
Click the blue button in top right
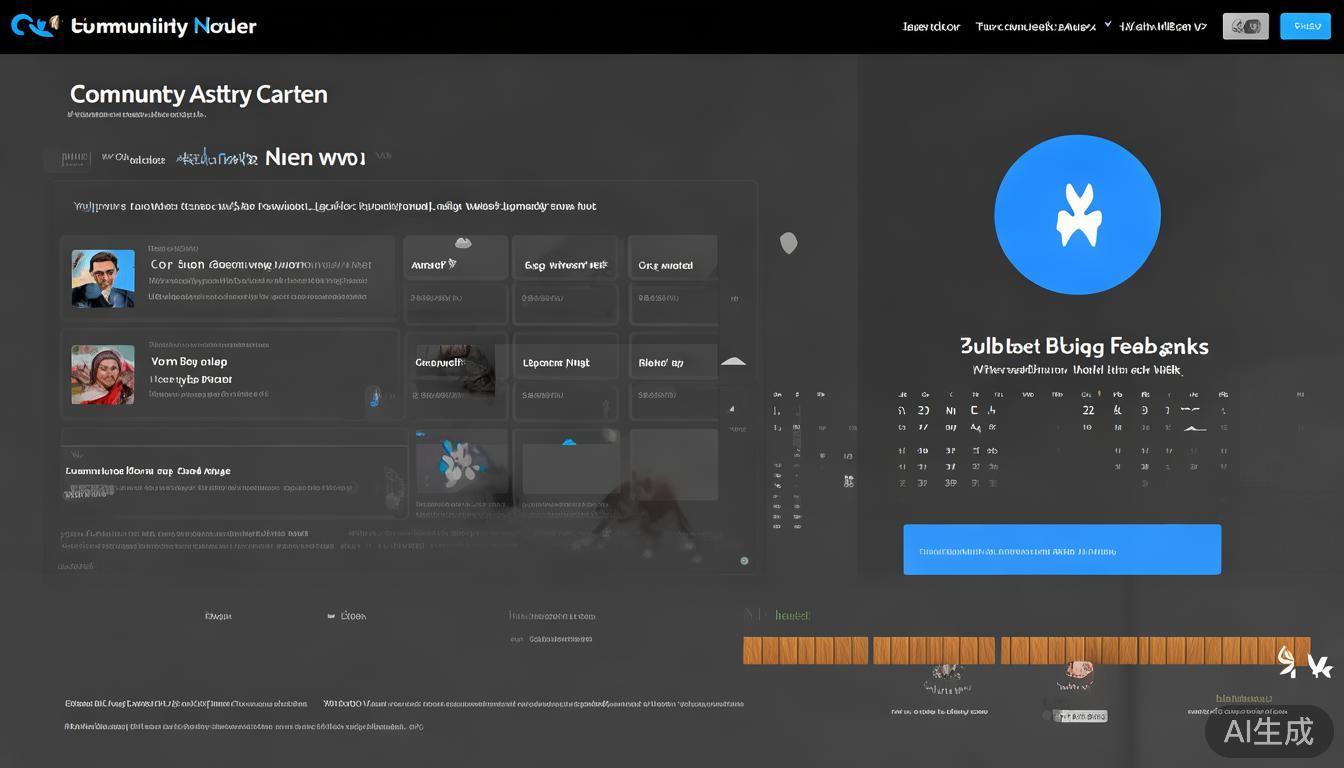[1305, 27]
